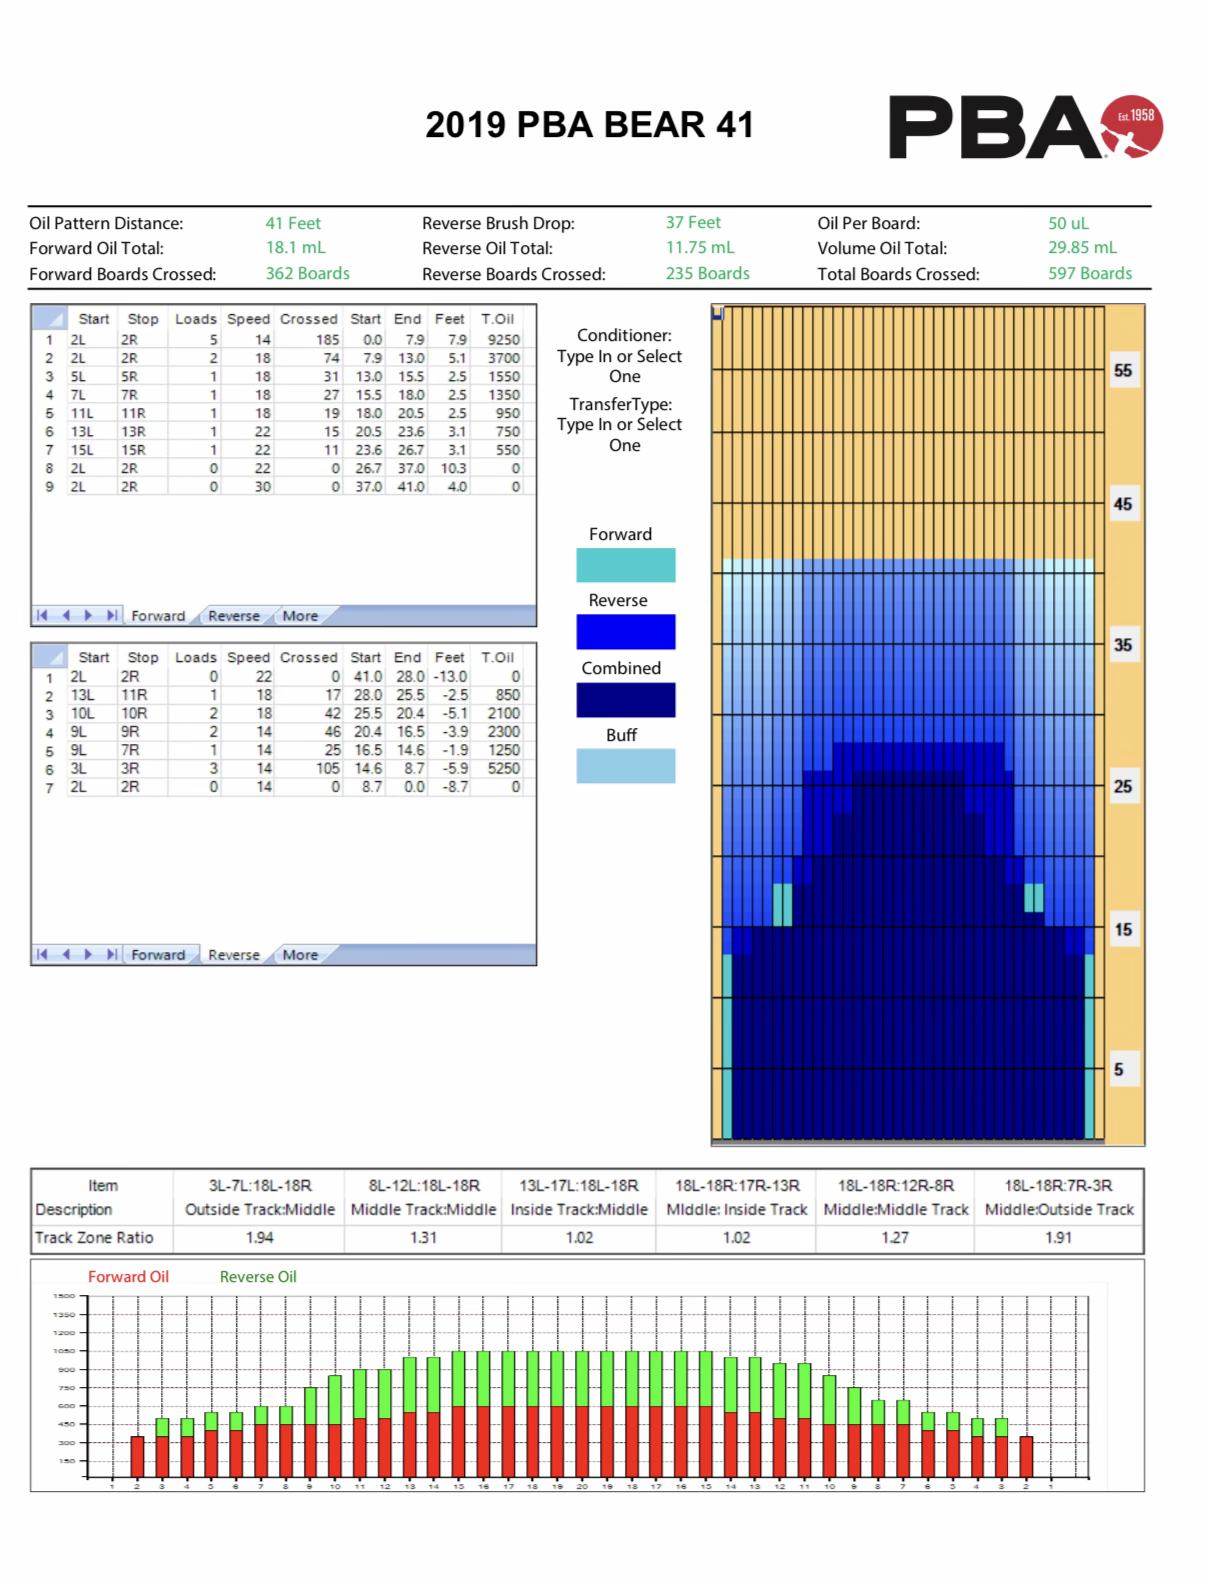Click the '5250' T.Oil cell
Image resolution: width=1208 pixels, height=1585 pixels.
click(x=503, y=769)
